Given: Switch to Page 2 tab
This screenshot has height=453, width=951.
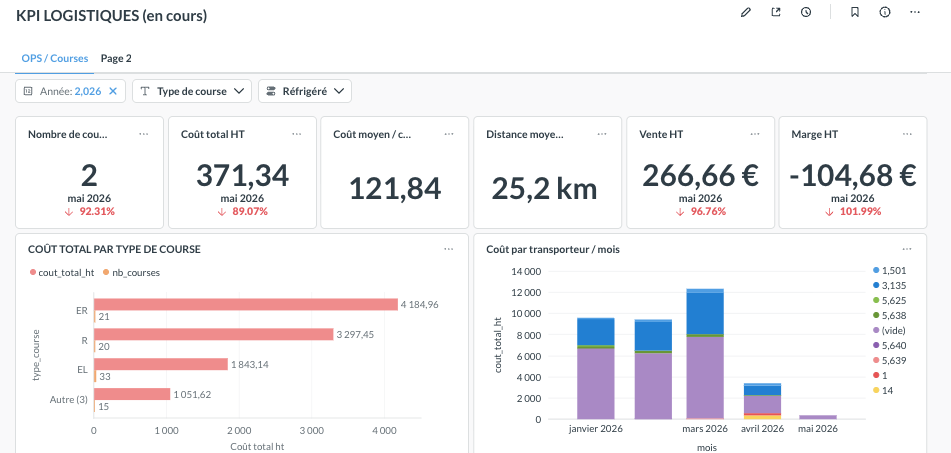Looking at the screenshot, I should pyautogui.click(x=116, y=59).
